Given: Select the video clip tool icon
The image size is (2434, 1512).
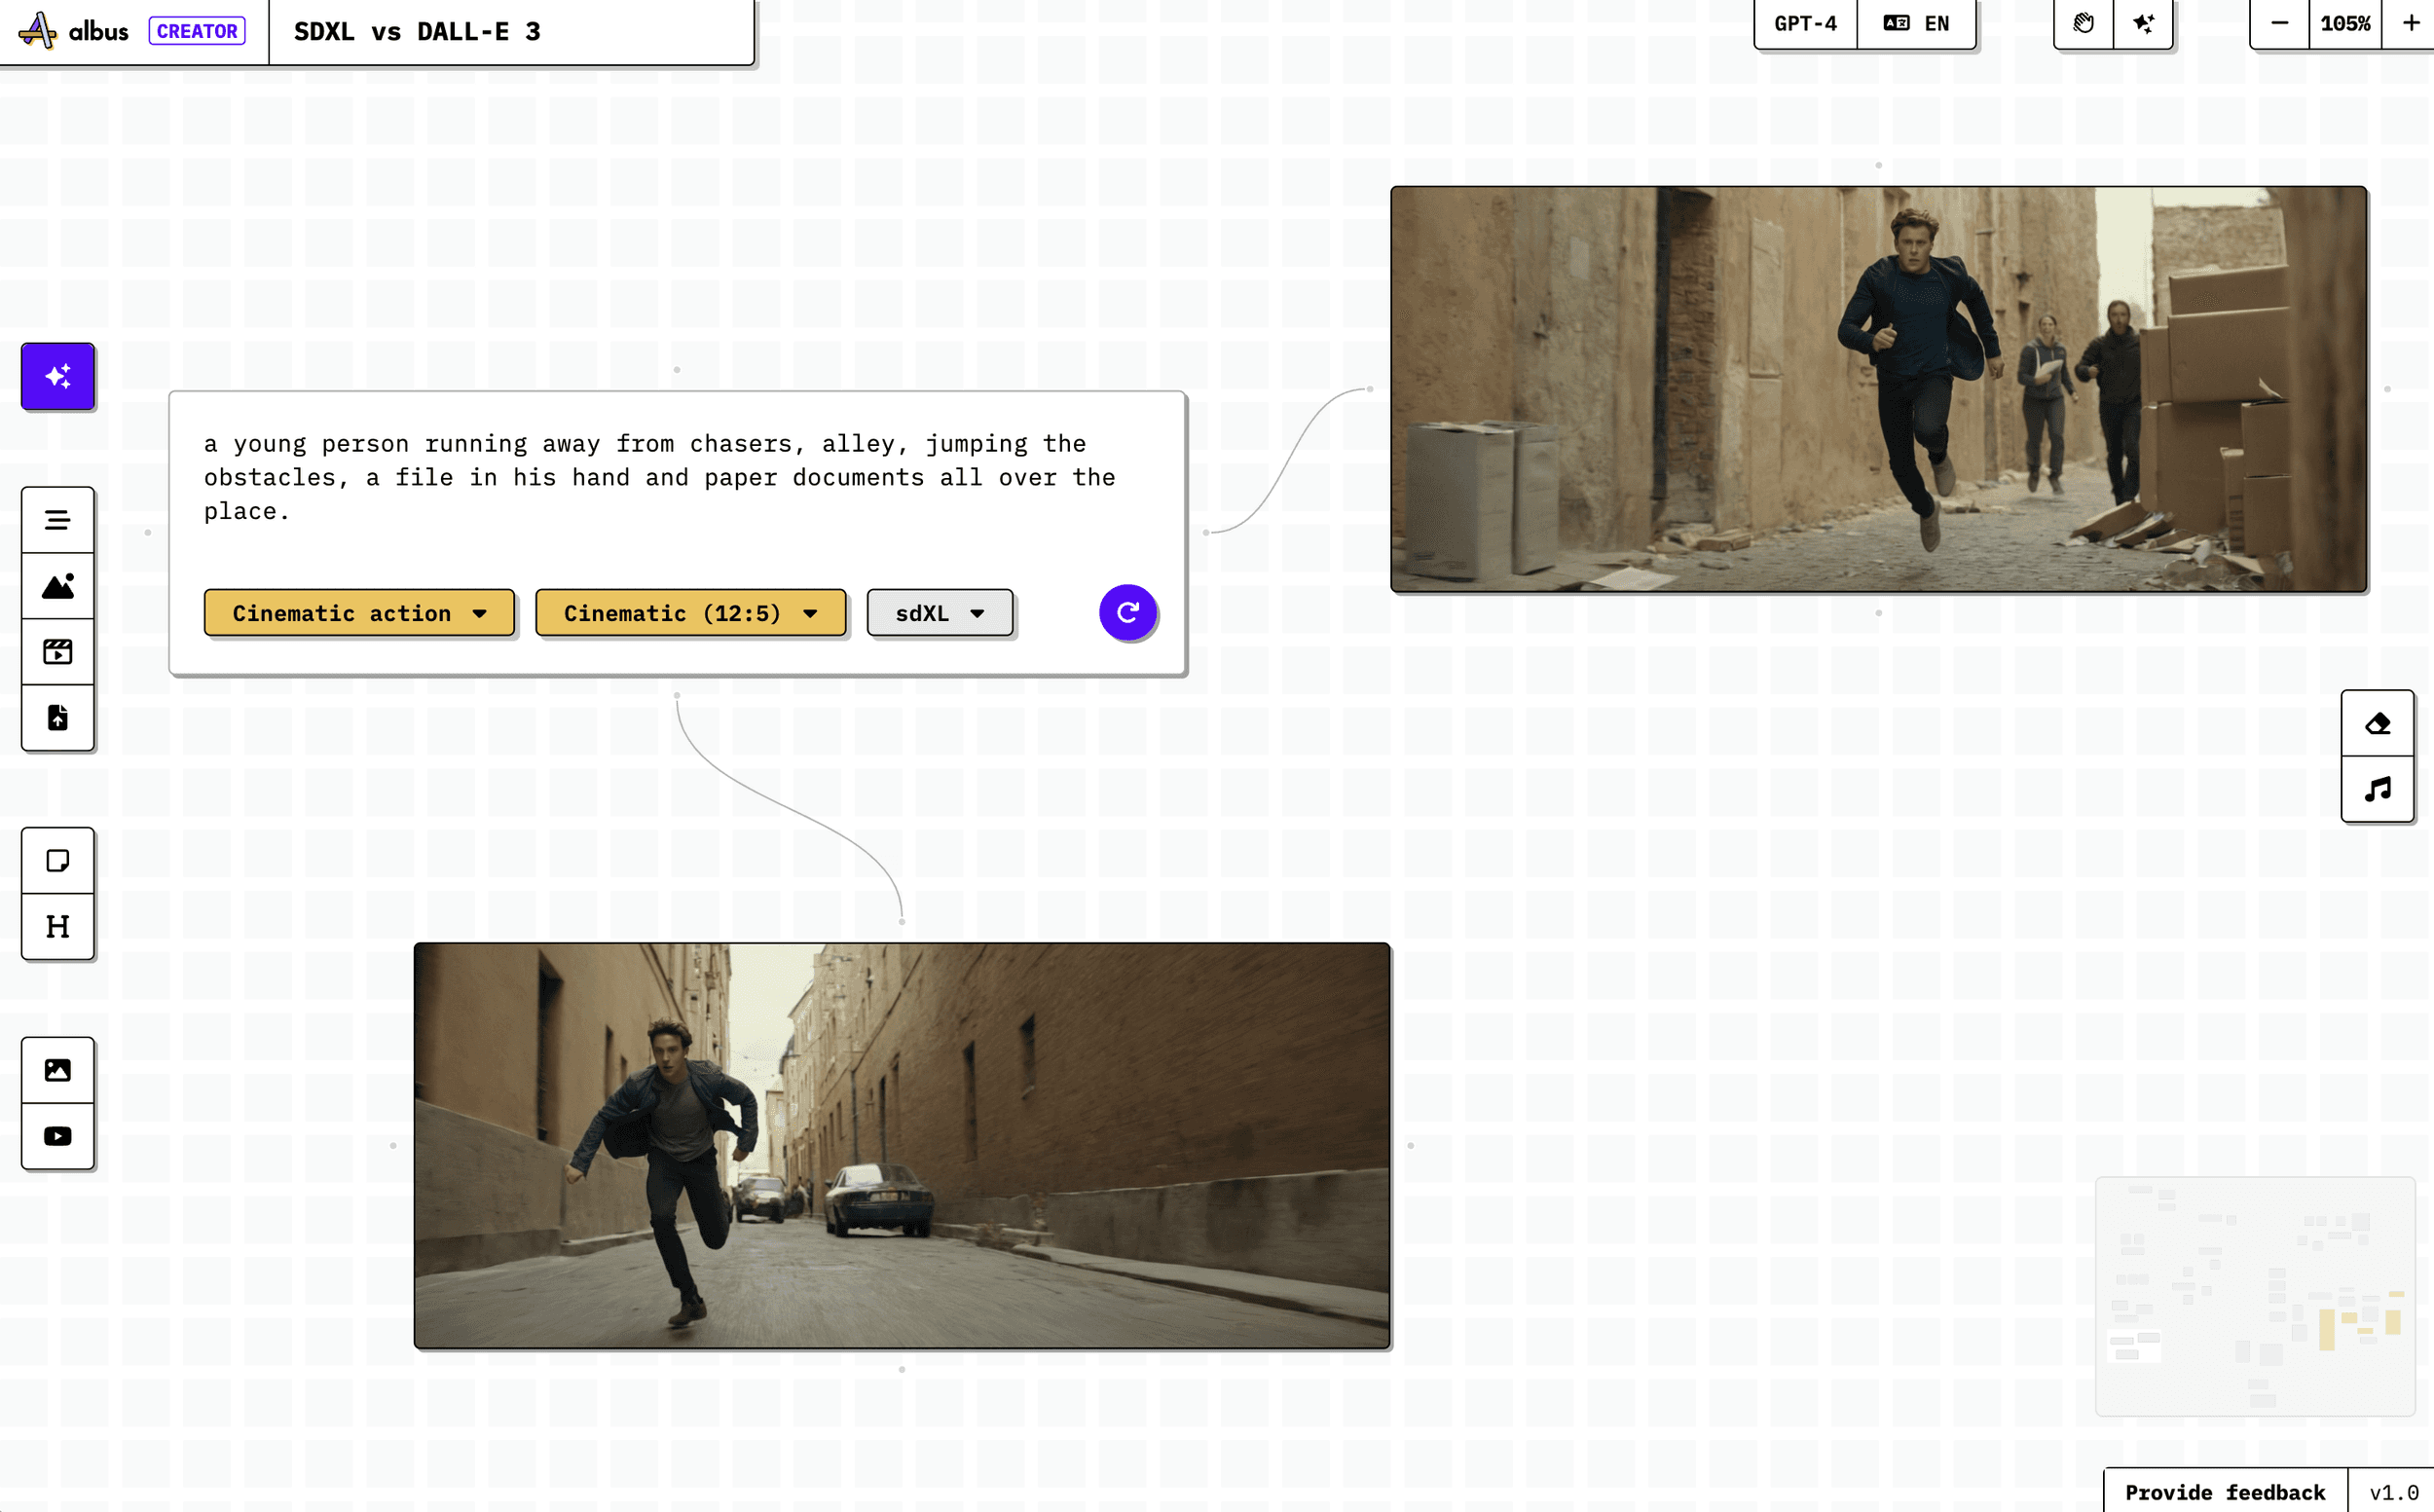Looking at the screenshot, I should click(x=58, y=652).
